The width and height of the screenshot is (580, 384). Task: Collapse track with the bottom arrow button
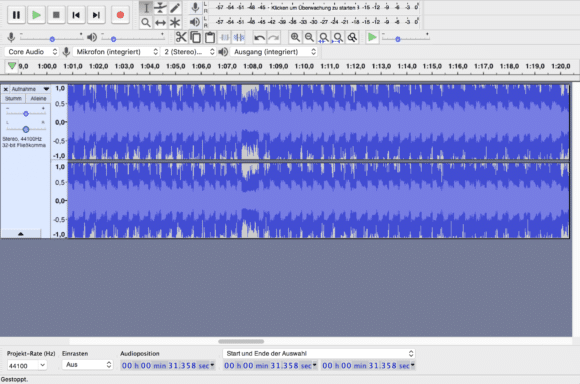click(x=21, y=234)
